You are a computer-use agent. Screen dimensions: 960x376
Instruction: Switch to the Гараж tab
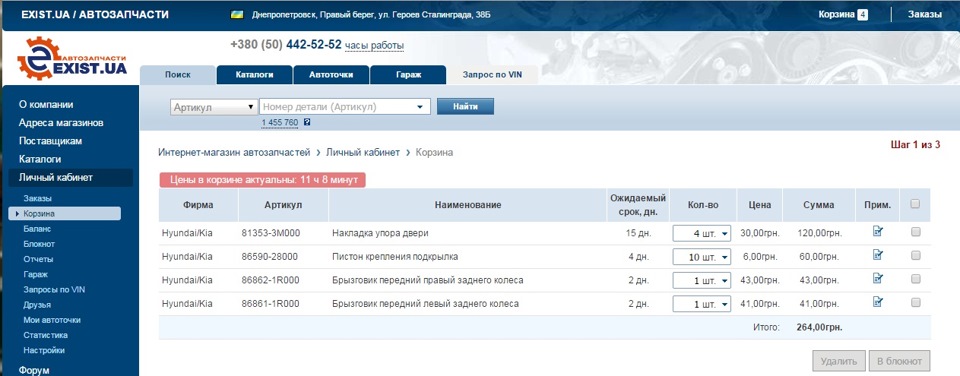(408, 75)
